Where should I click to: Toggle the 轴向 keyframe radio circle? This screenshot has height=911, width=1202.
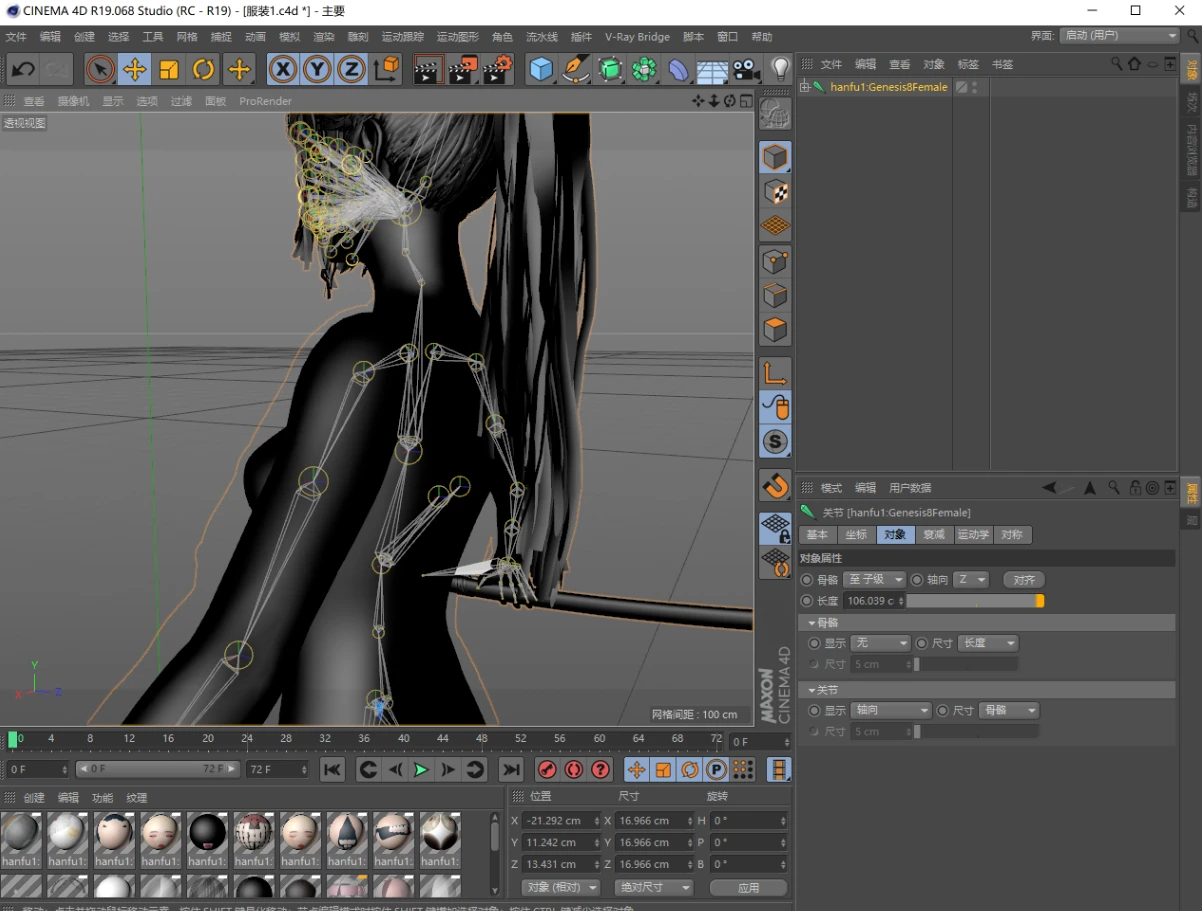tap(917, 580)
